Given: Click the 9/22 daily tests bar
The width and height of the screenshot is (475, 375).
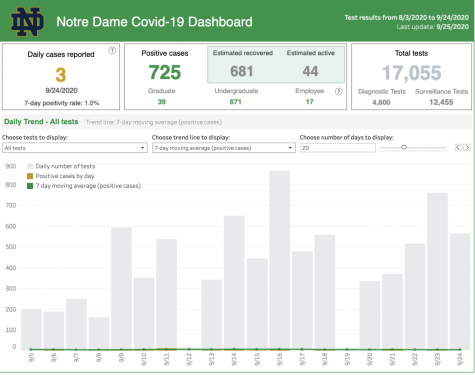Looking at the screenshot, I should (x=415, y=297).
